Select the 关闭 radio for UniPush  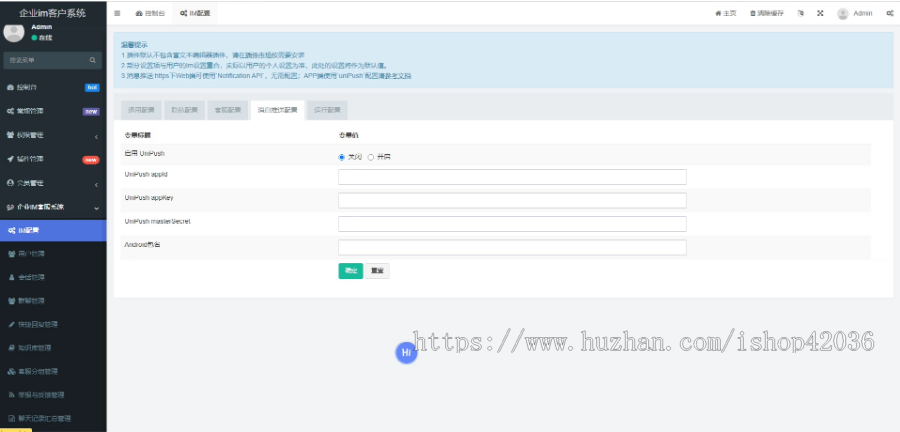342,157
